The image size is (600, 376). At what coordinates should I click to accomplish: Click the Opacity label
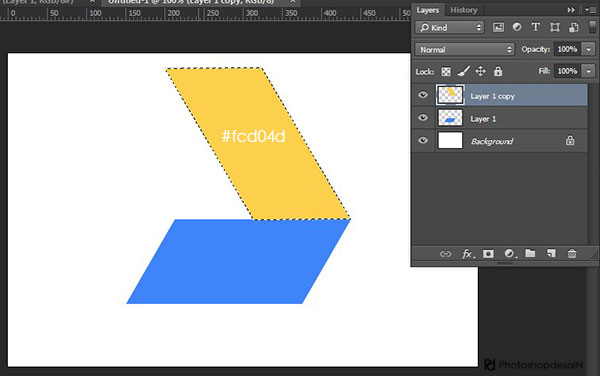[x=535, y=49]
